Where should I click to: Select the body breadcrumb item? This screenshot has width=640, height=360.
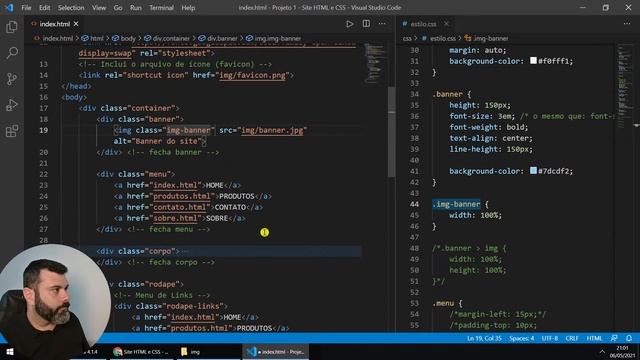[x=128, y=38]
